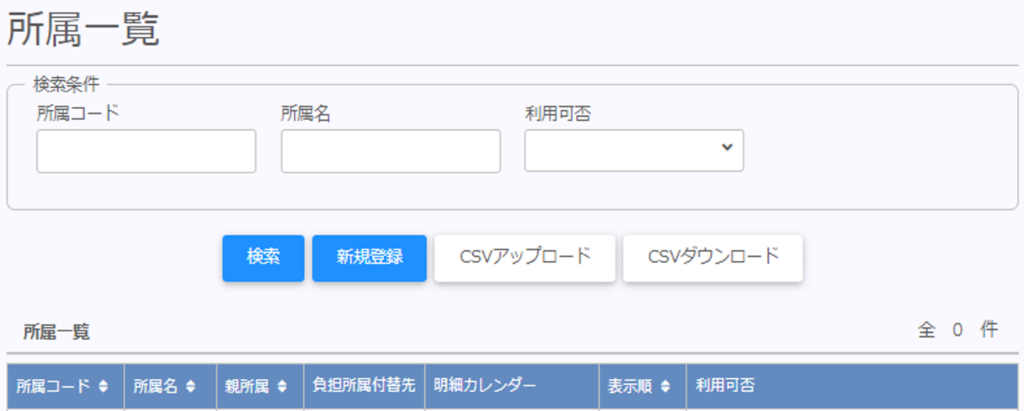Click the 新規登録 button
1024x411 pixels.
(369, 258)
